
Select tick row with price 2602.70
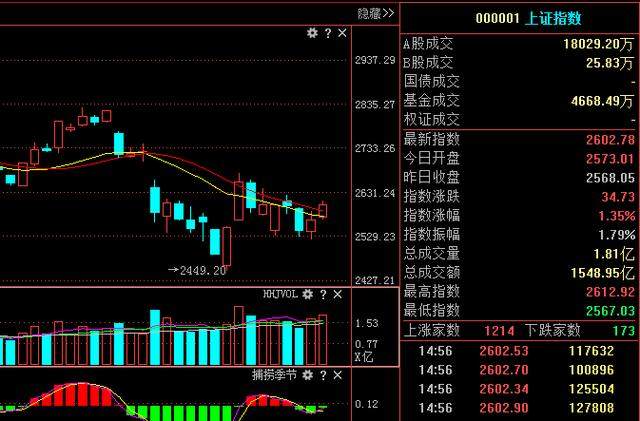coord(518,370)
